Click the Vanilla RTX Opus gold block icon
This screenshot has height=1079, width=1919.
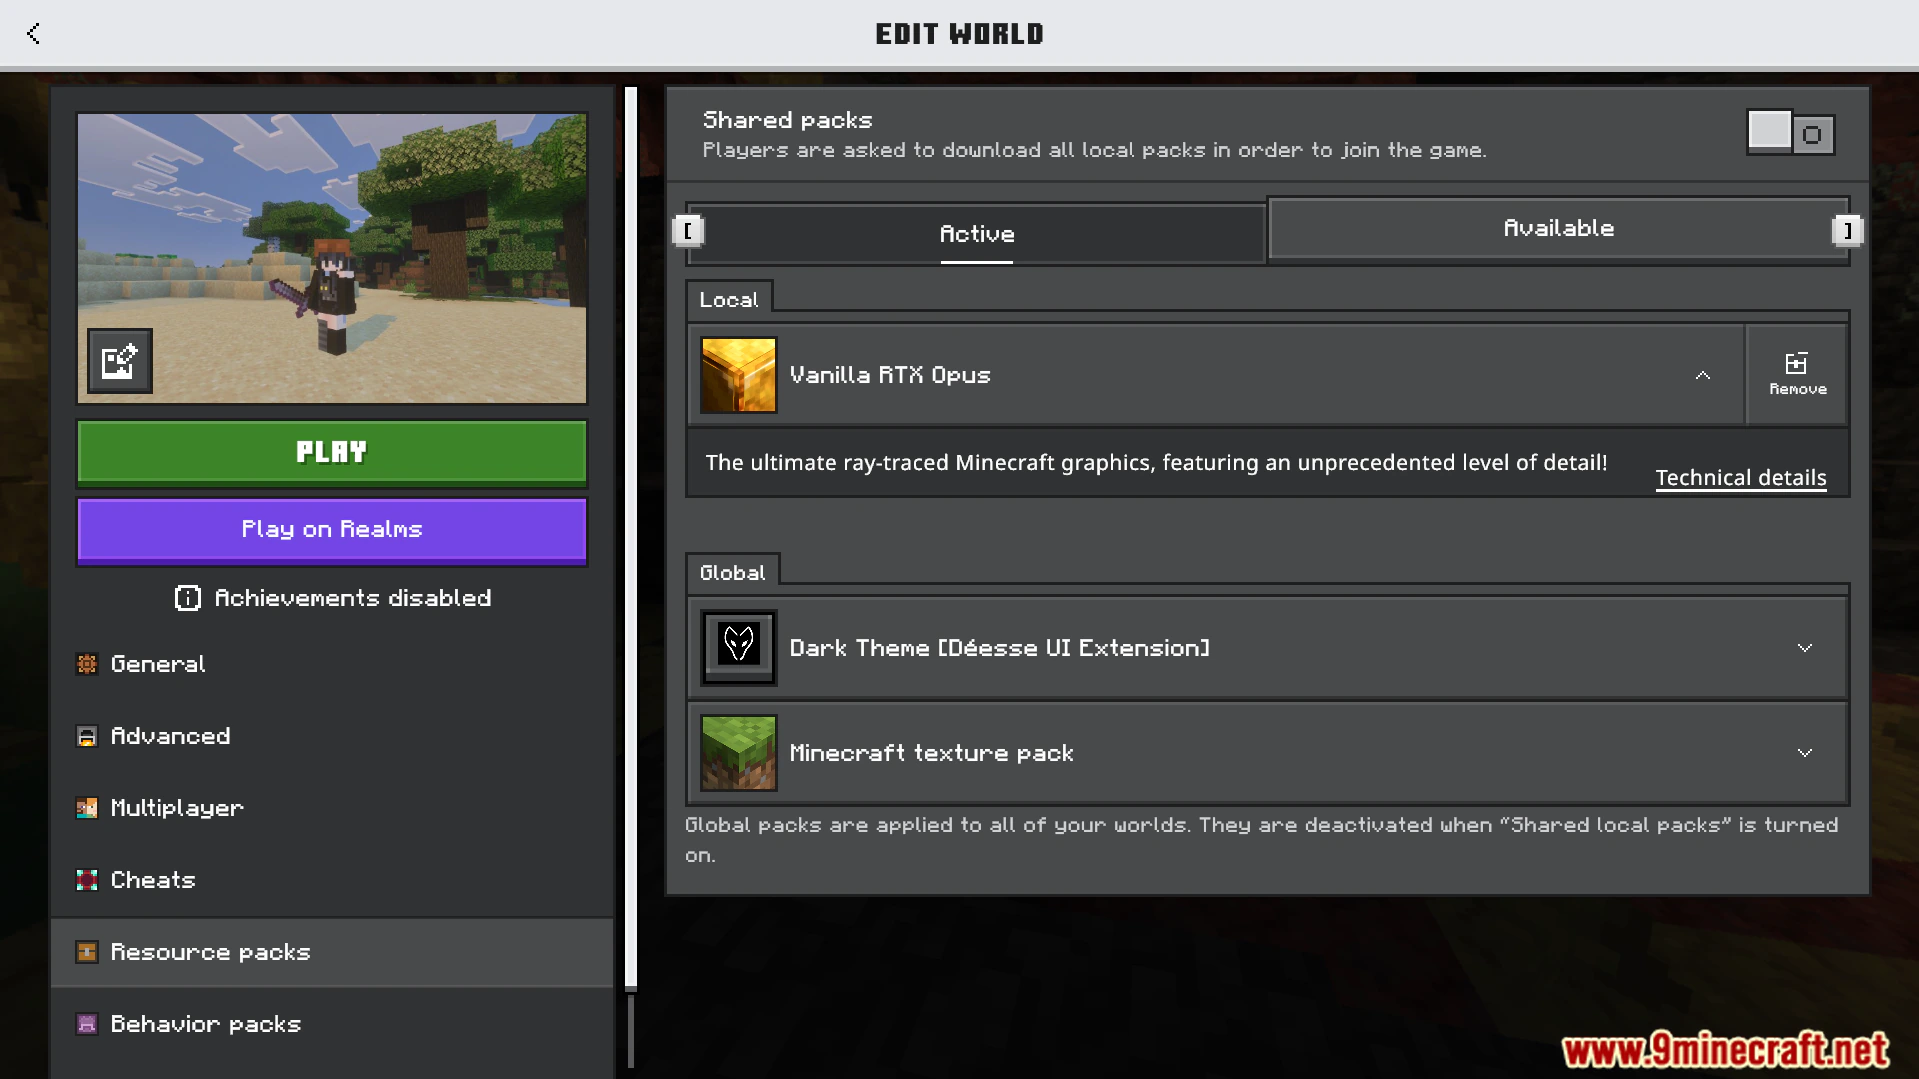point(738,375)
